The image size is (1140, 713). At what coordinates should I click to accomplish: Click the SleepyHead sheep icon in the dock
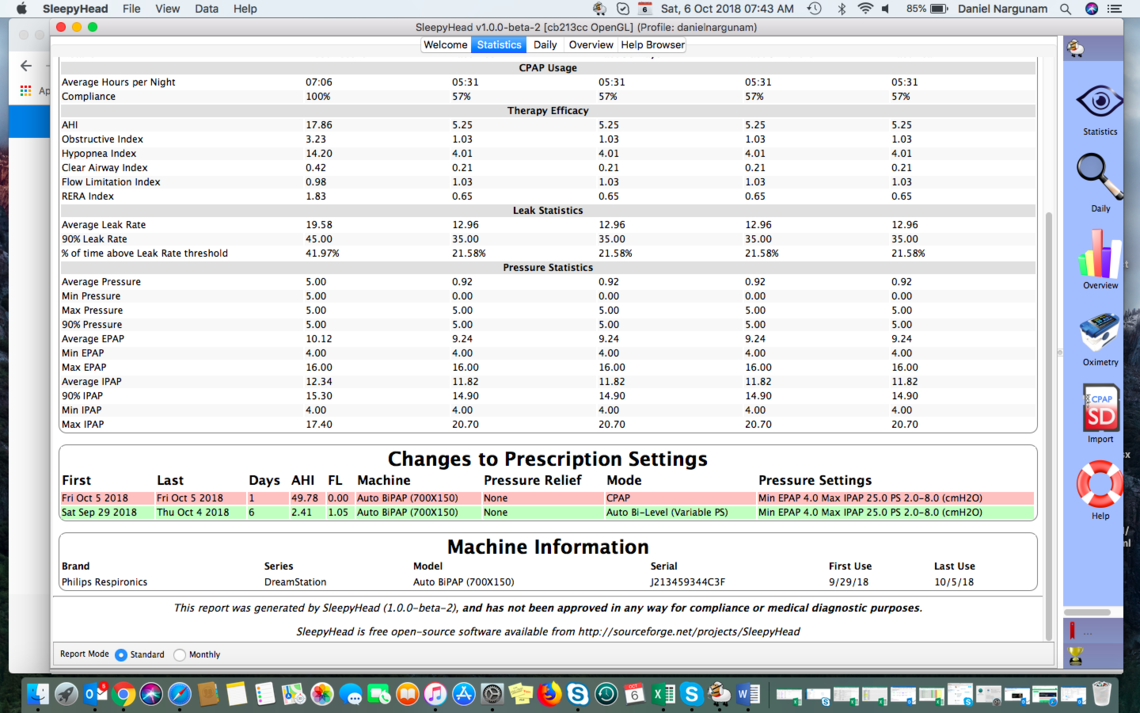(x=719, y=694)
